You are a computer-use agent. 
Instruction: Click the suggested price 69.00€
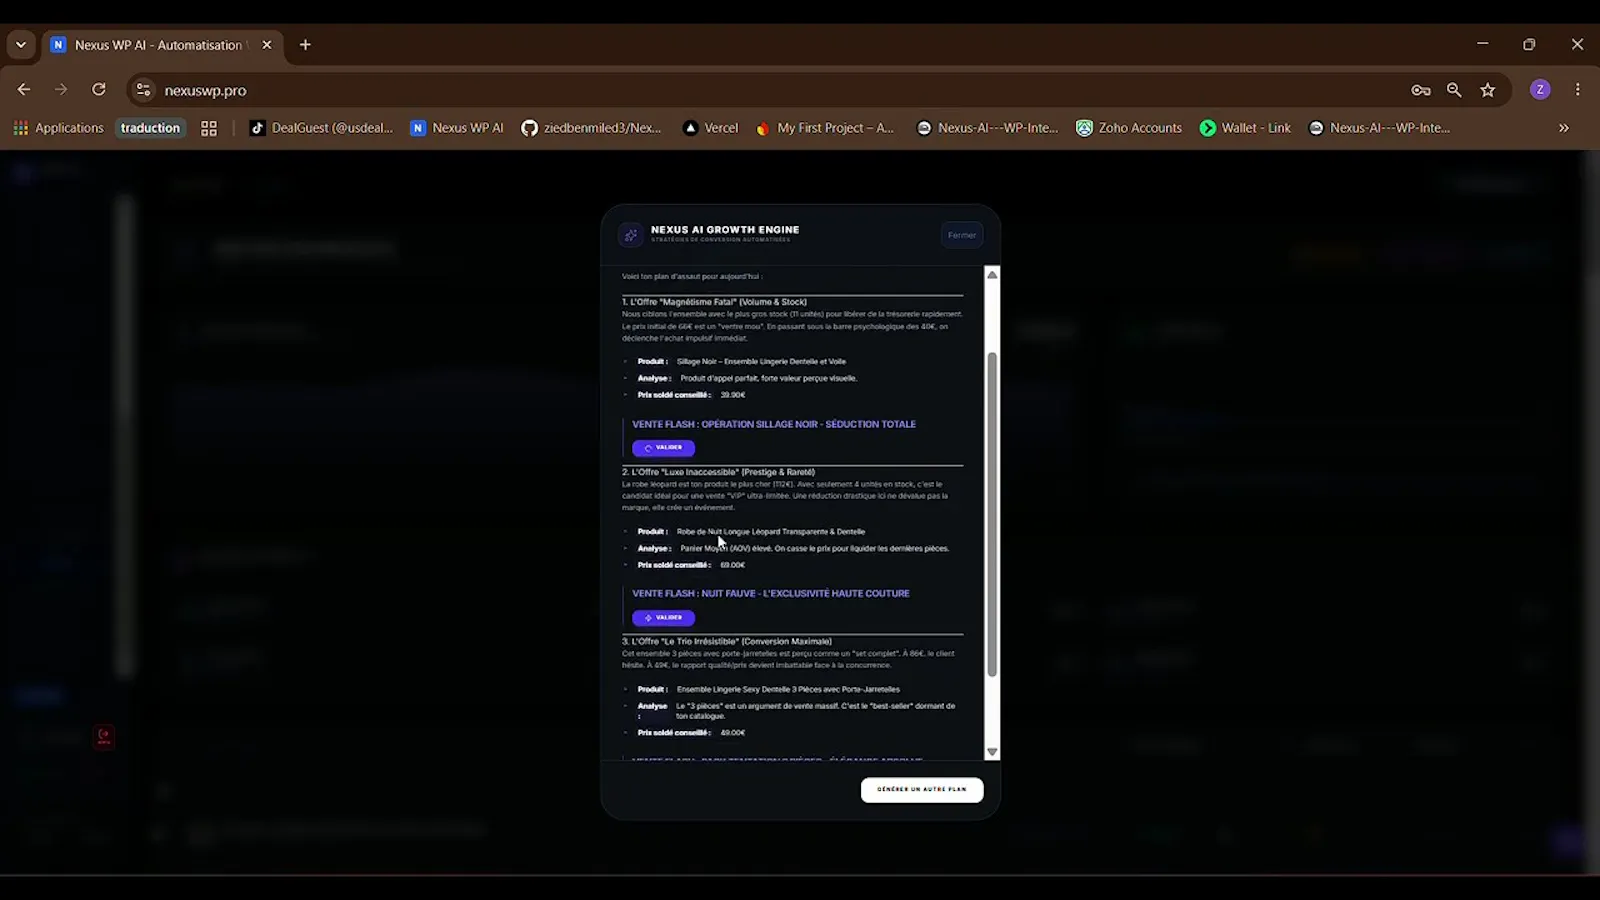(x=733, y=565)
